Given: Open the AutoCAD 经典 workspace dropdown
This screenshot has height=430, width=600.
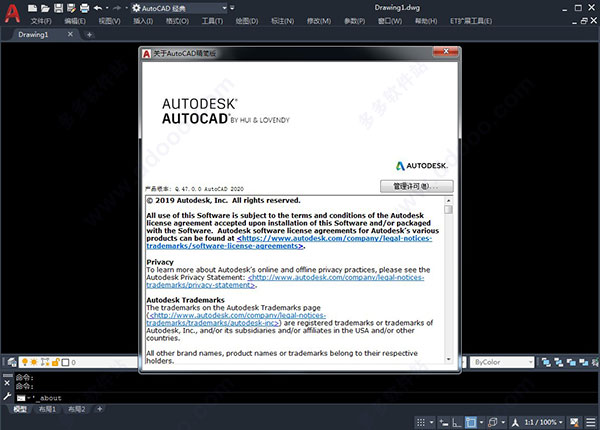Looking at the screenshot, I should click(x=179, y=8).
